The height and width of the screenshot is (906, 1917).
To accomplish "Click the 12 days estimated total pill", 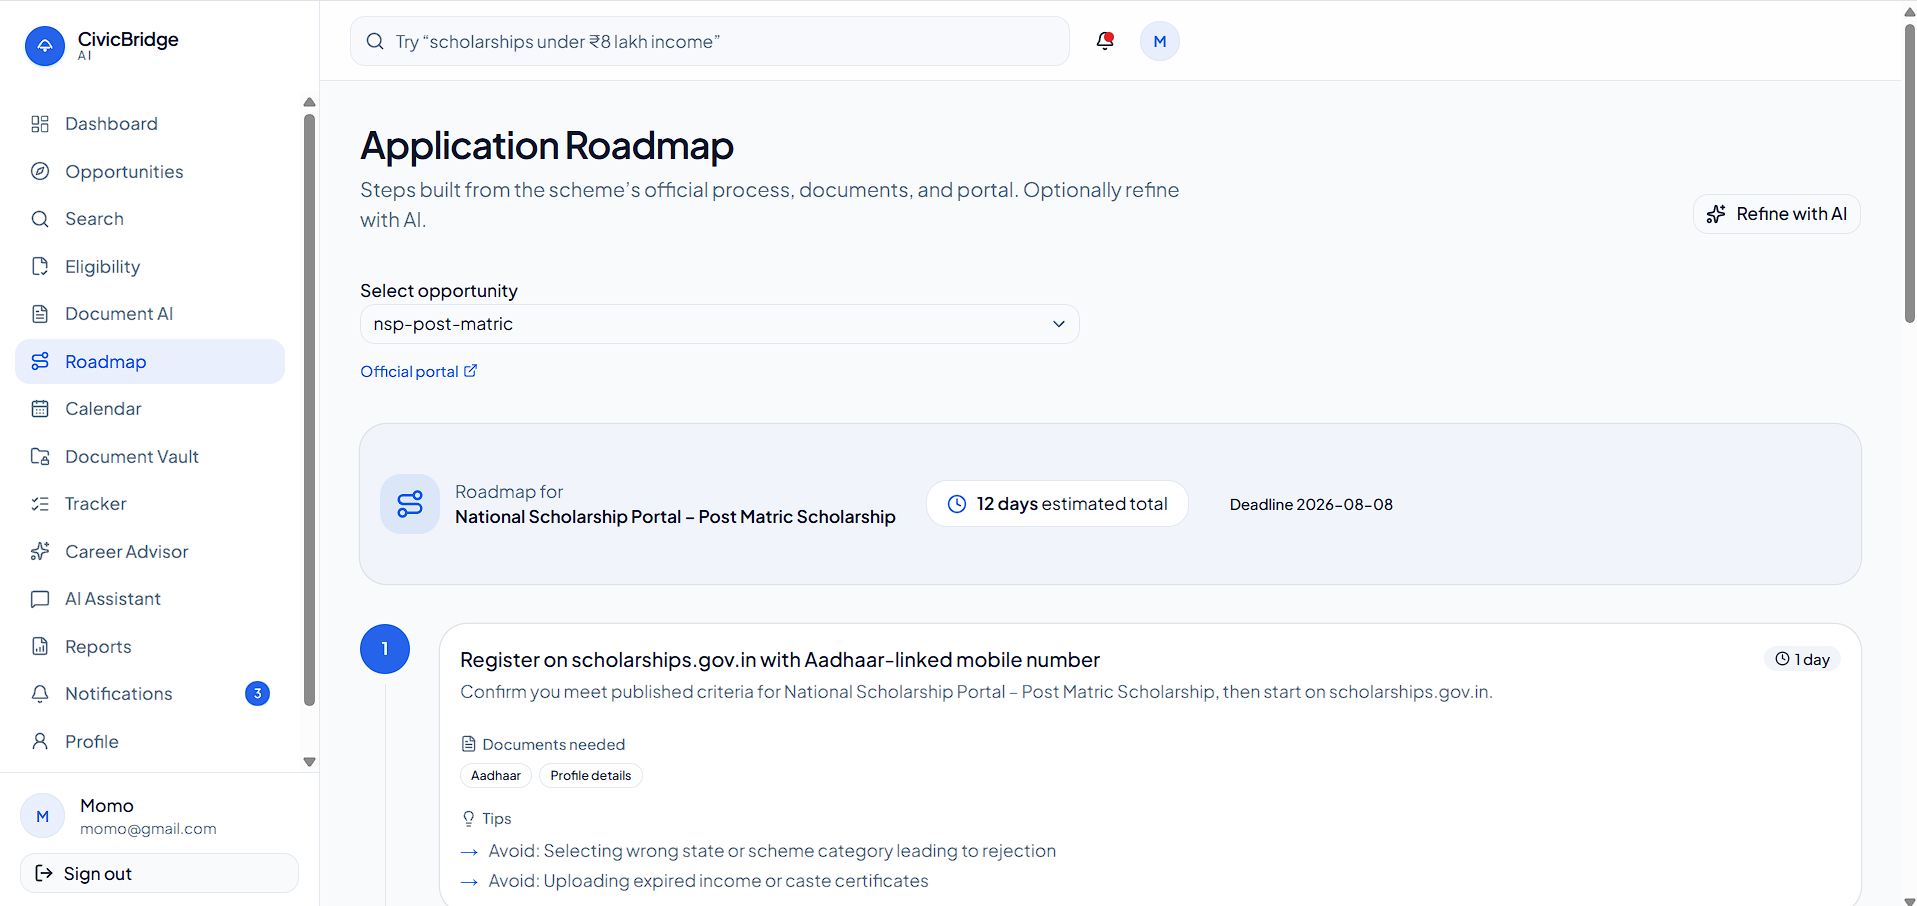I will coord(1058,504).
